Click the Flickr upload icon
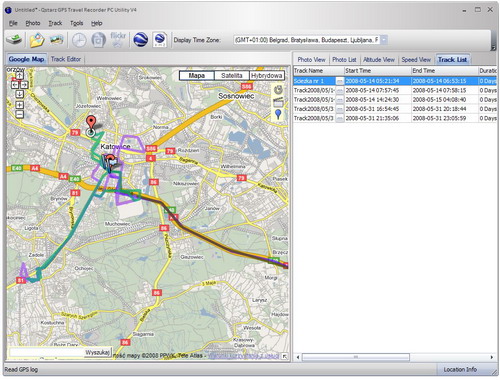Image resolution: width=500 pixels, height=380 pixels. (118, 40)
